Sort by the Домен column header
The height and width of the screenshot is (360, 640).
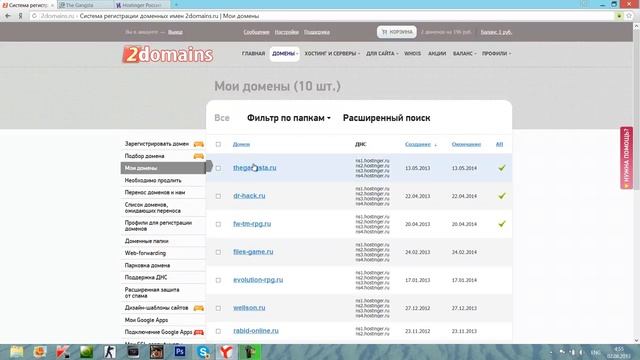[241, 144]
